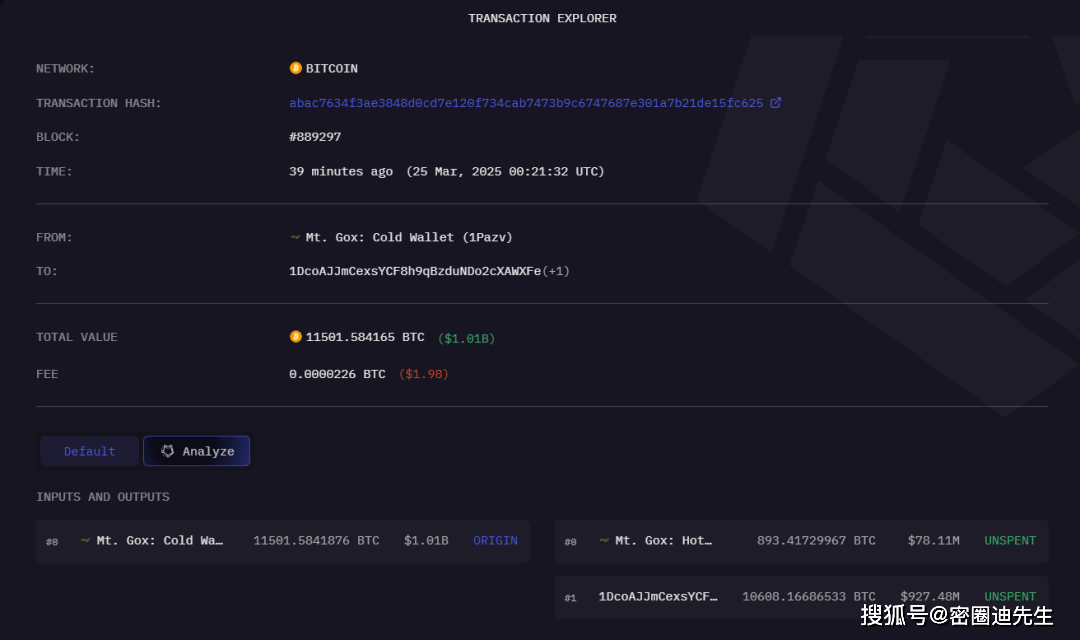Click the $1.01B value on input #0
Screen dimensions: 1080x640
point(426,540)
